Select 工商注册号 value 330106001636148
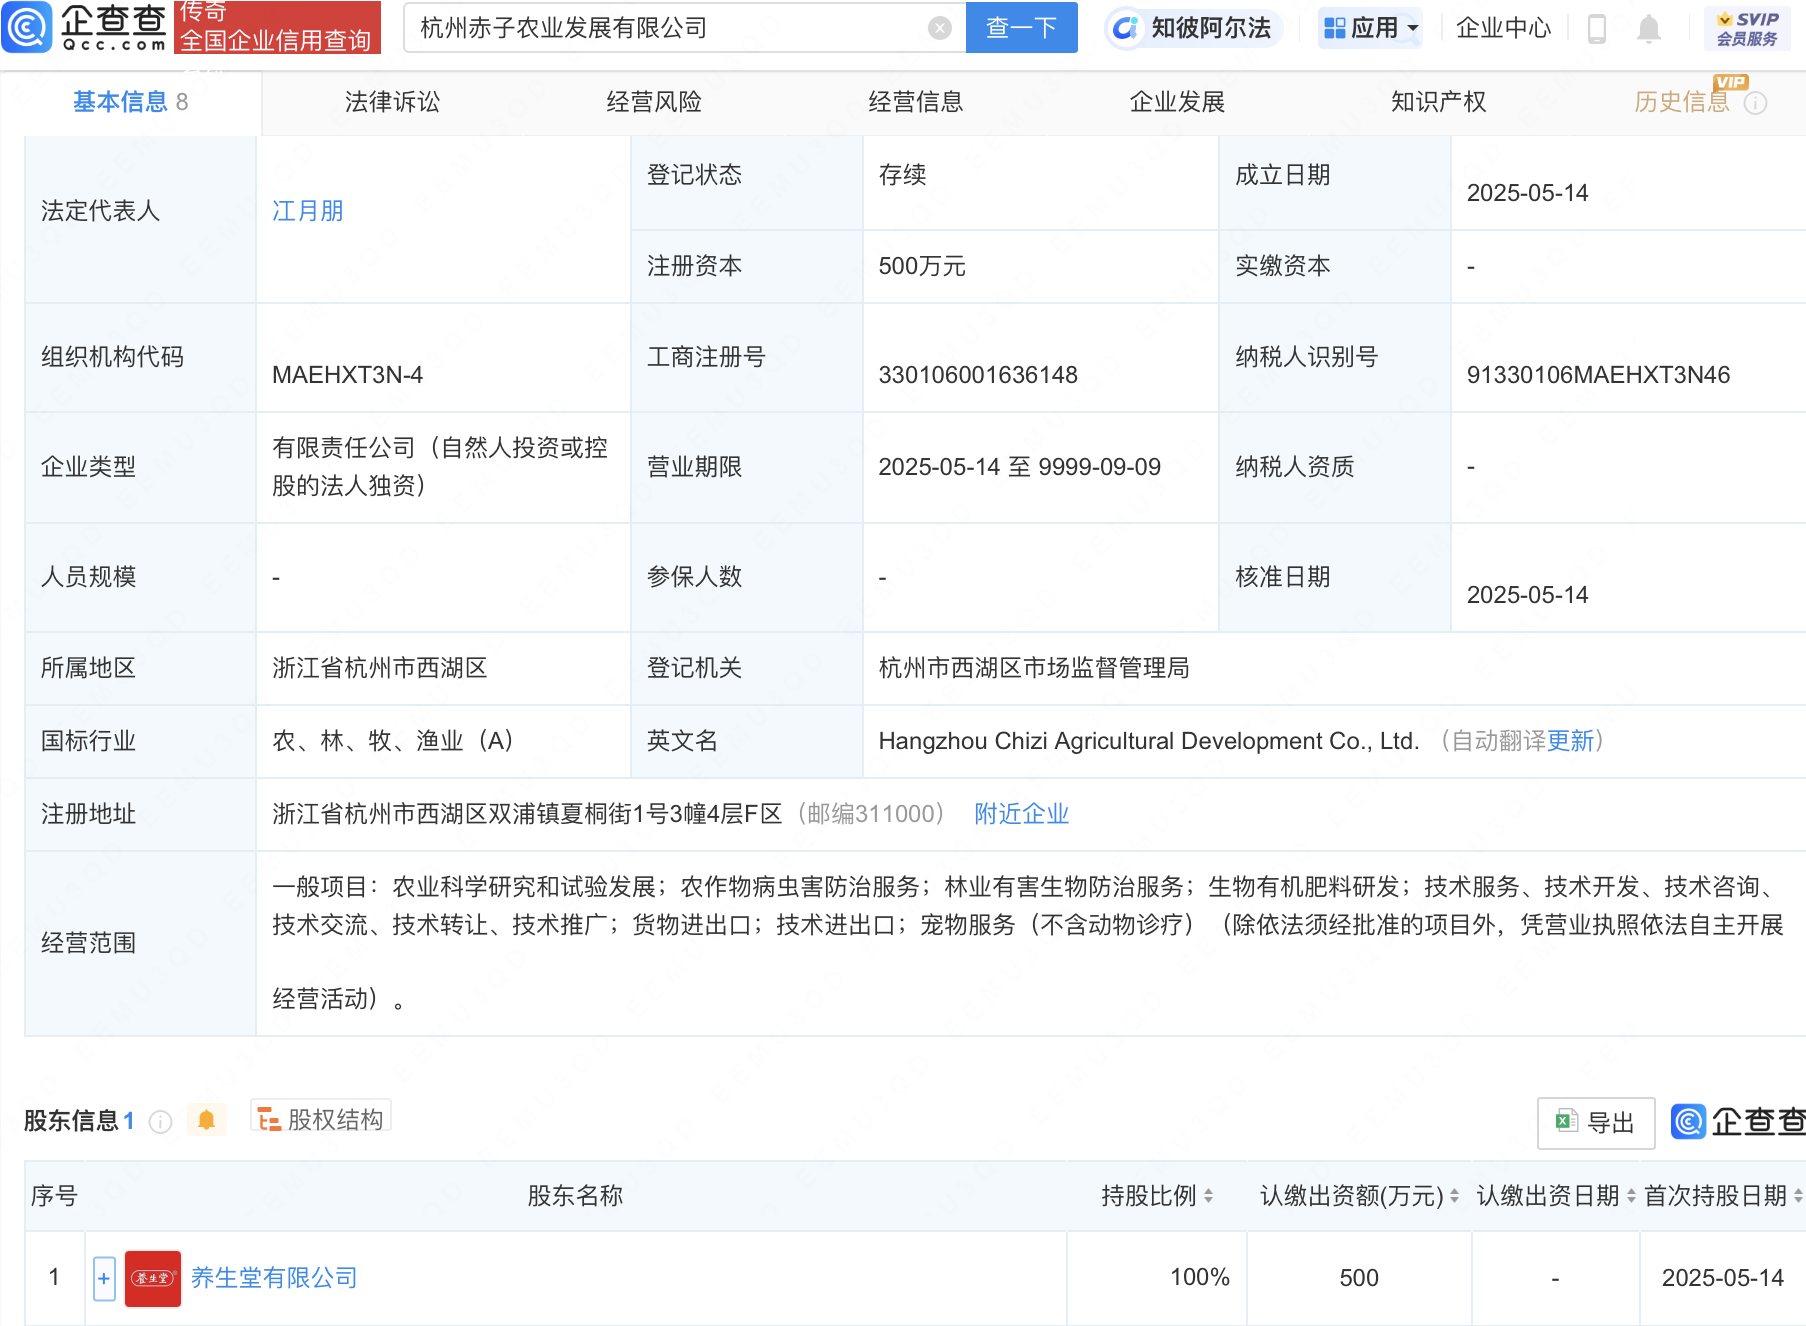 point(978,375)
